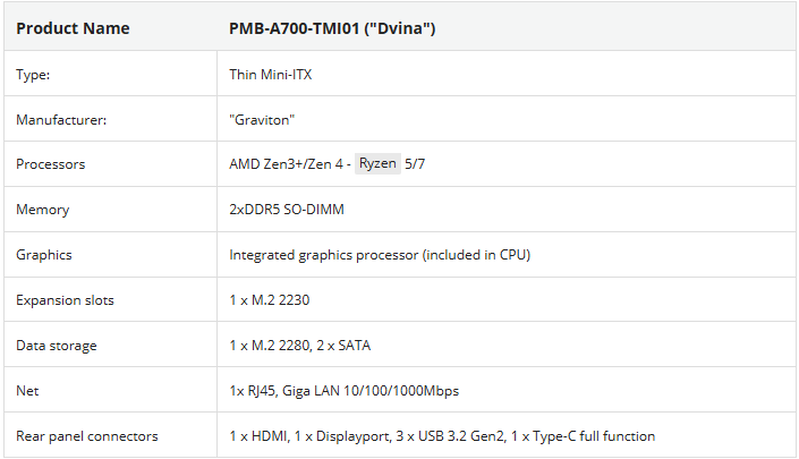Image resolution: width=799 pixels, height=459 pixels.
Task: Click the Rear panel connectors label
Action: coord(87,436)
